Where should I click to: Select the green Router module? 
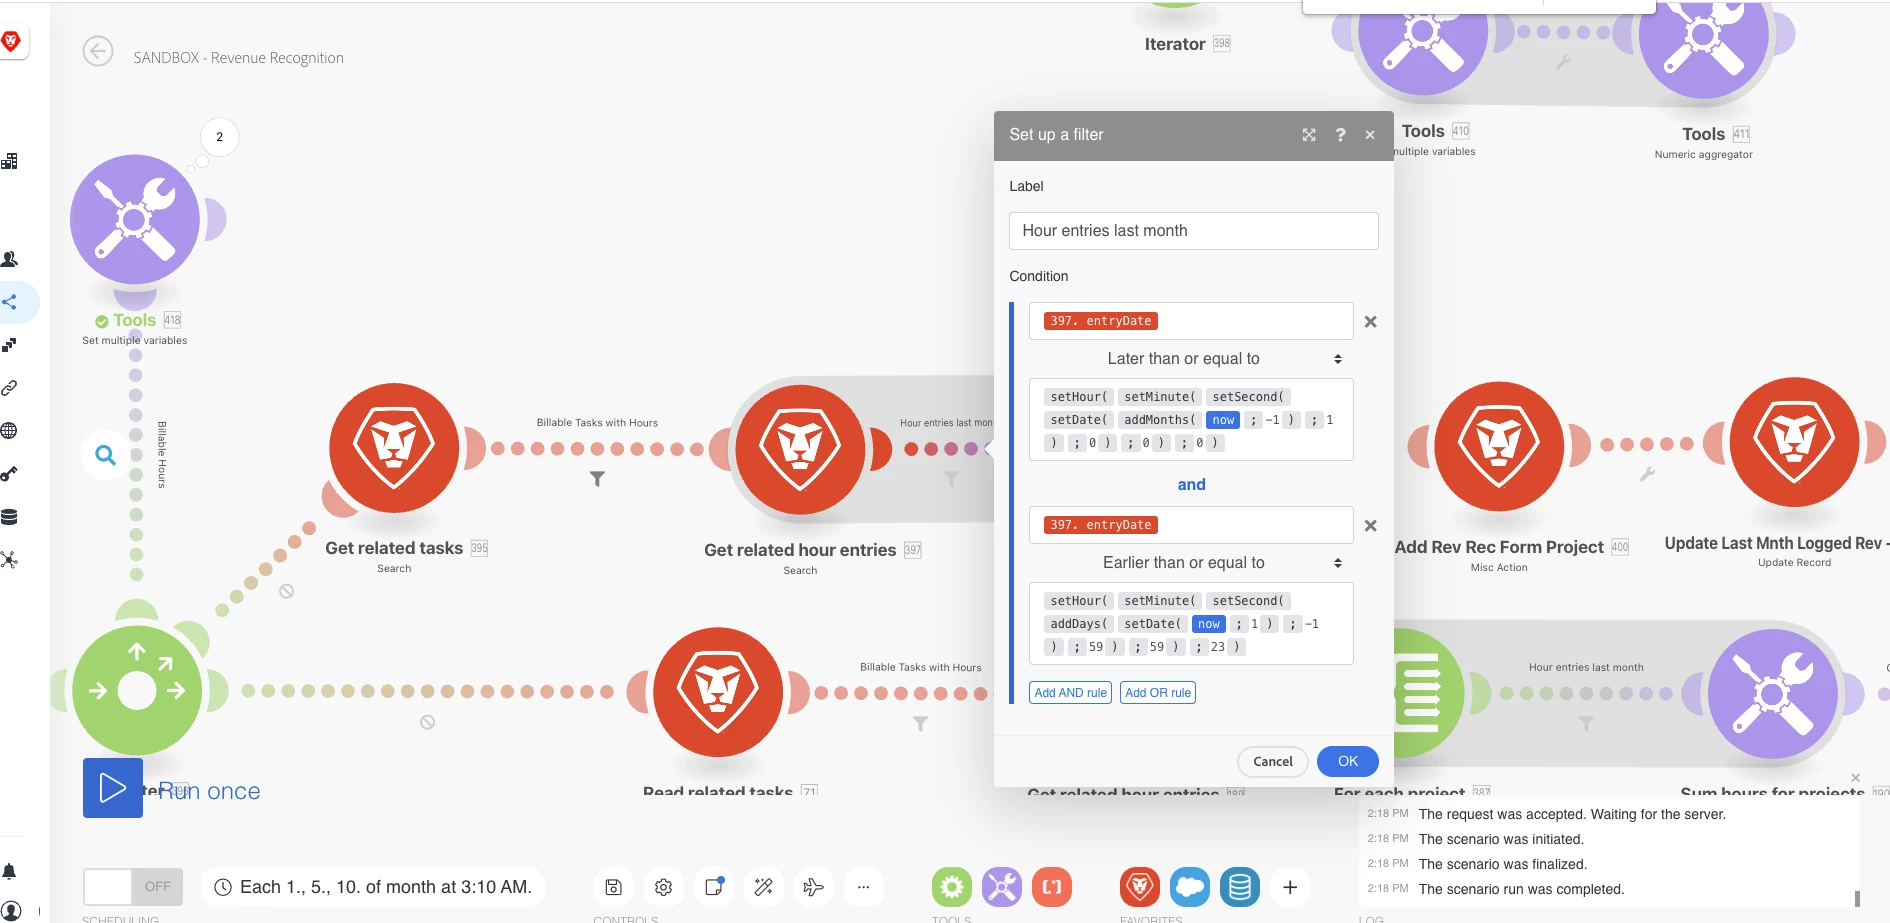pyautogui.click(x=137, y=690)
